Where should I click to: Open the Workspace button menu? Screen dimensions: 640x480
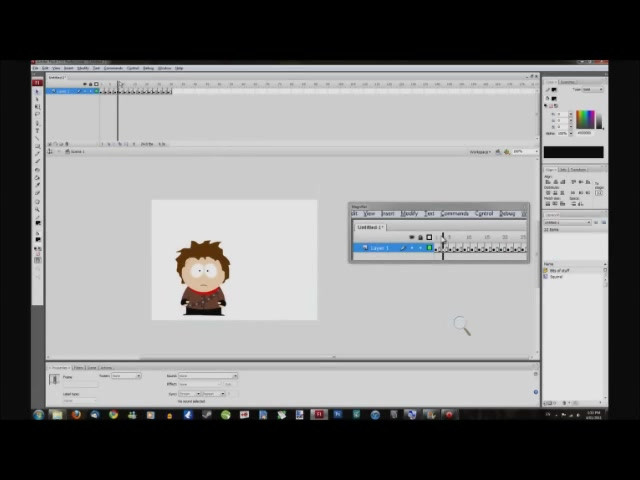[480, 152]
